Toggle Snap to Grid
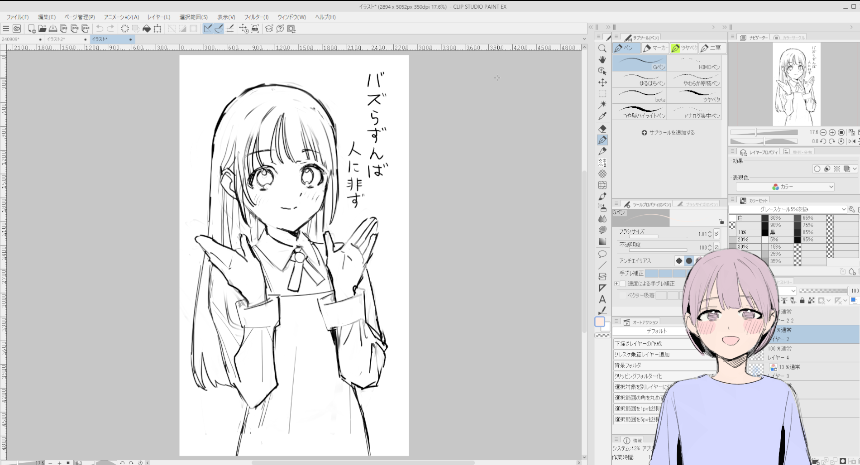This screenshot has width=860, height=465. pos(230,29)
